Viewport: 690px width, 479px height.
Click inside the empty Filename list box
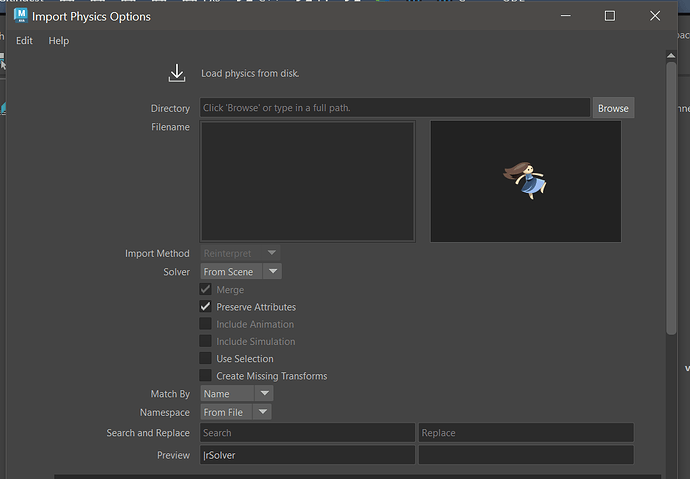click(x=307, y=181)
